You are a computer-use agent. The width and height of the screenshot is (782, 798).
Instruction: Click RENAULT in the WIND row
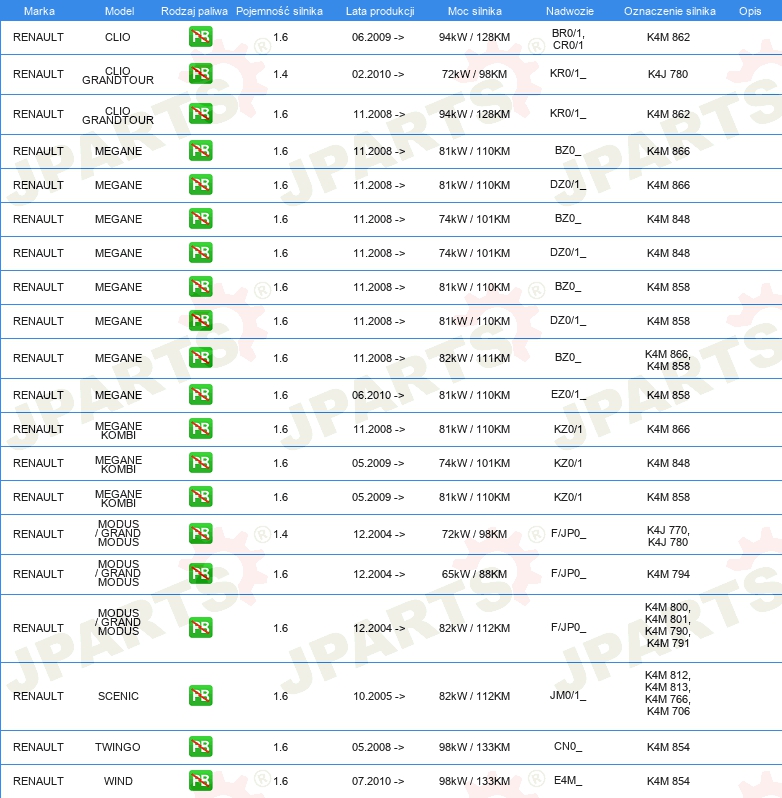click(38, 781)
